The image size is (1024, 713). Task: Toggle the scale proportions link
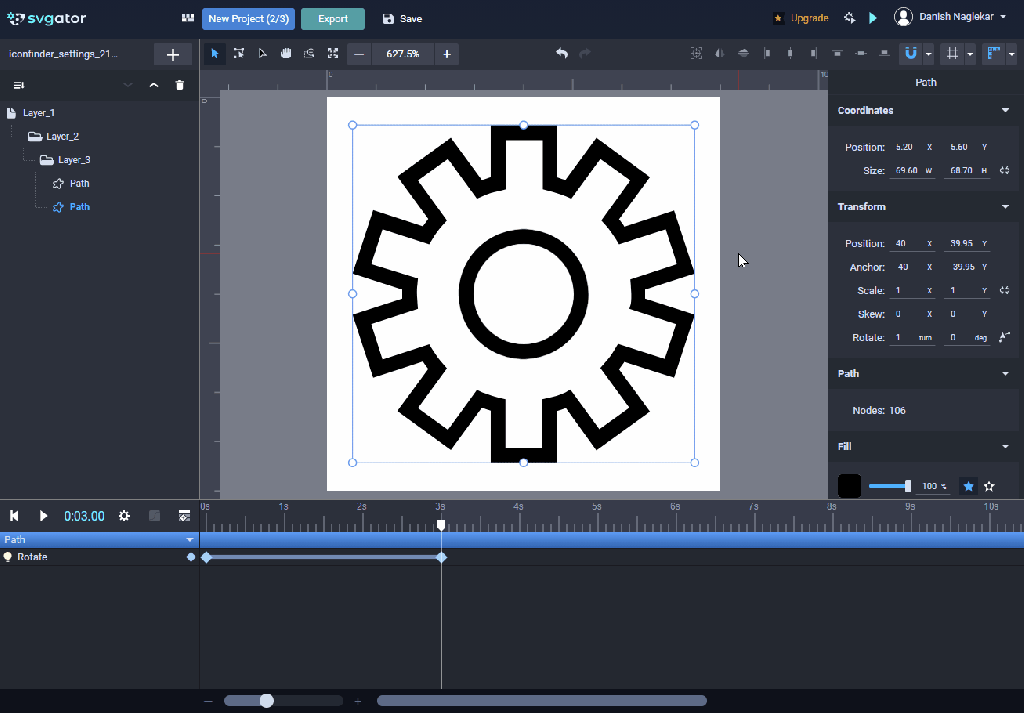click(x=1004, y=291)
